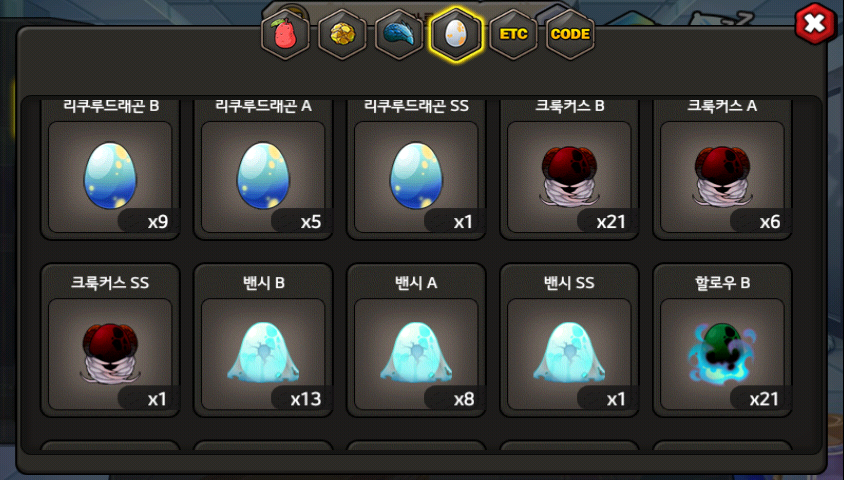844x480 pixels.
Task: Click the 할로우 B item name label
Action: [x=722, y=283]
